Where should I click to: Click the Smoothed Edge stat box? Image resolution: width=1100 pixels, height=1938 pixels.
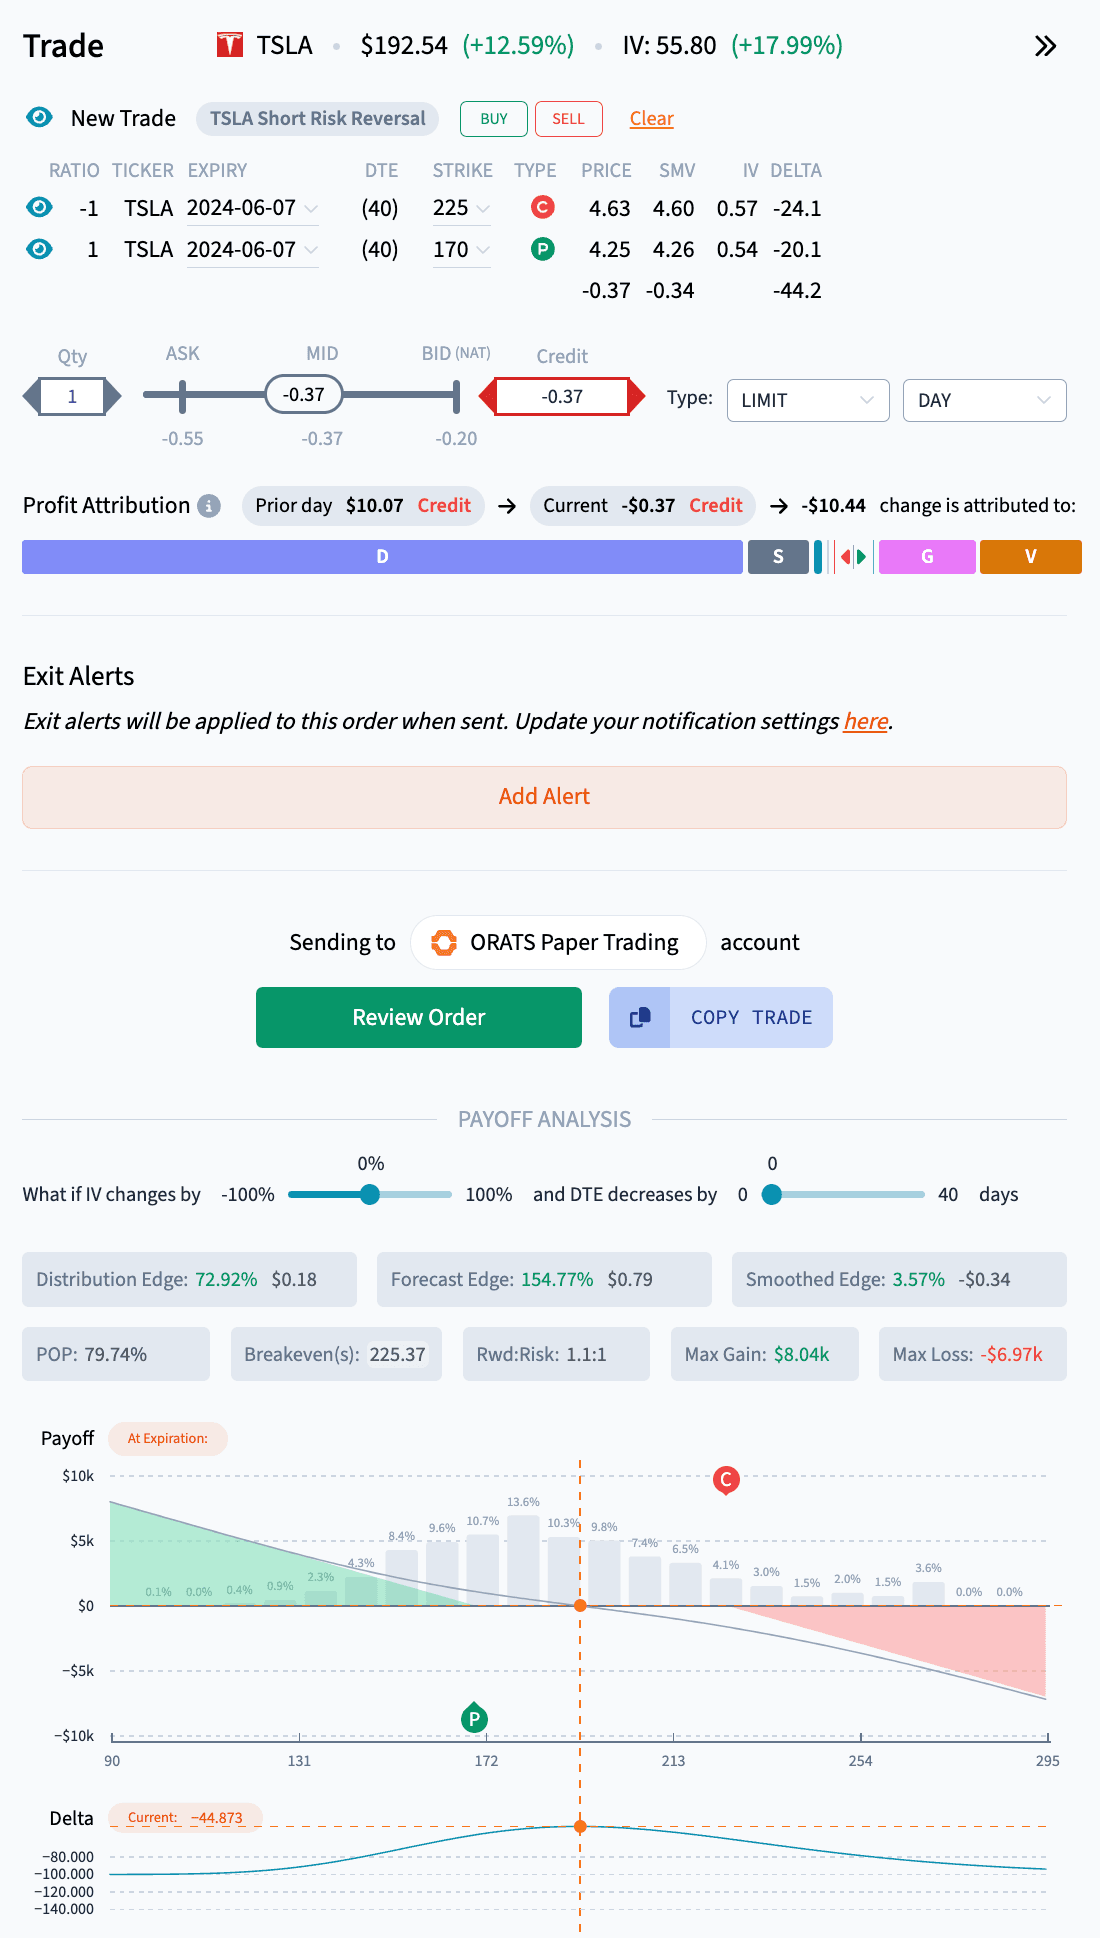click(x=899, y=1280)
